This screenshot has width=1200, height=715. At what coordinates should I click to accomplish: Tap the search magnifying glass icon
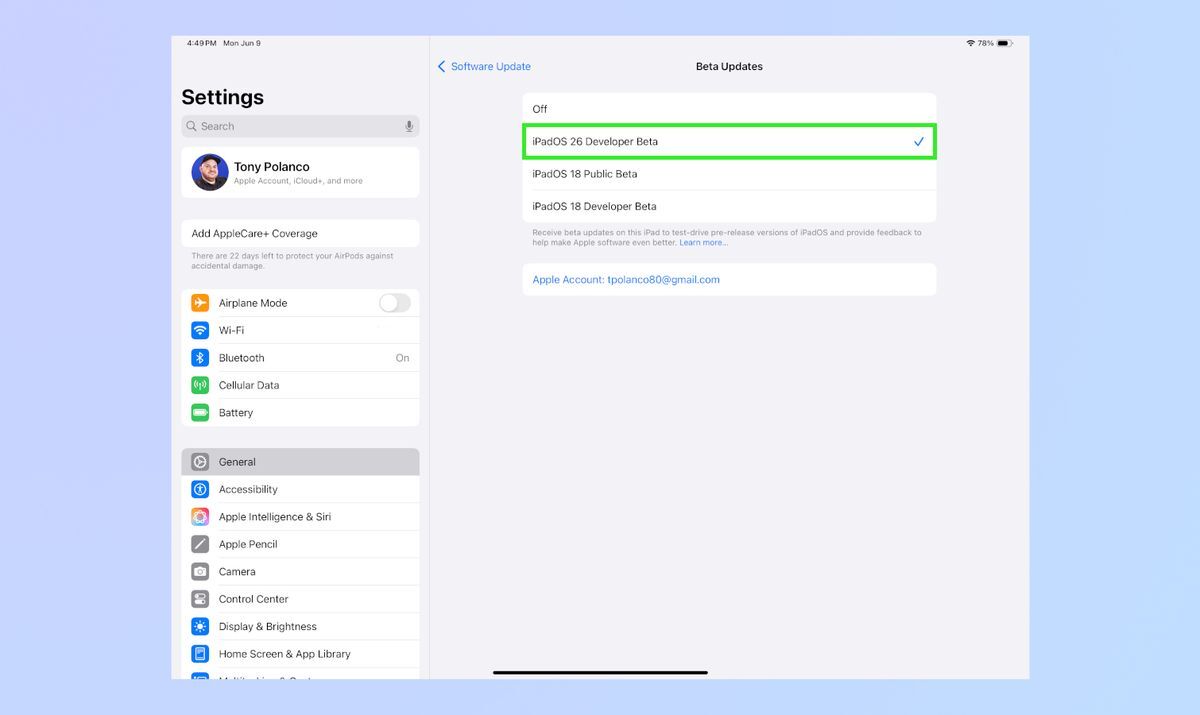pos(192,126)
